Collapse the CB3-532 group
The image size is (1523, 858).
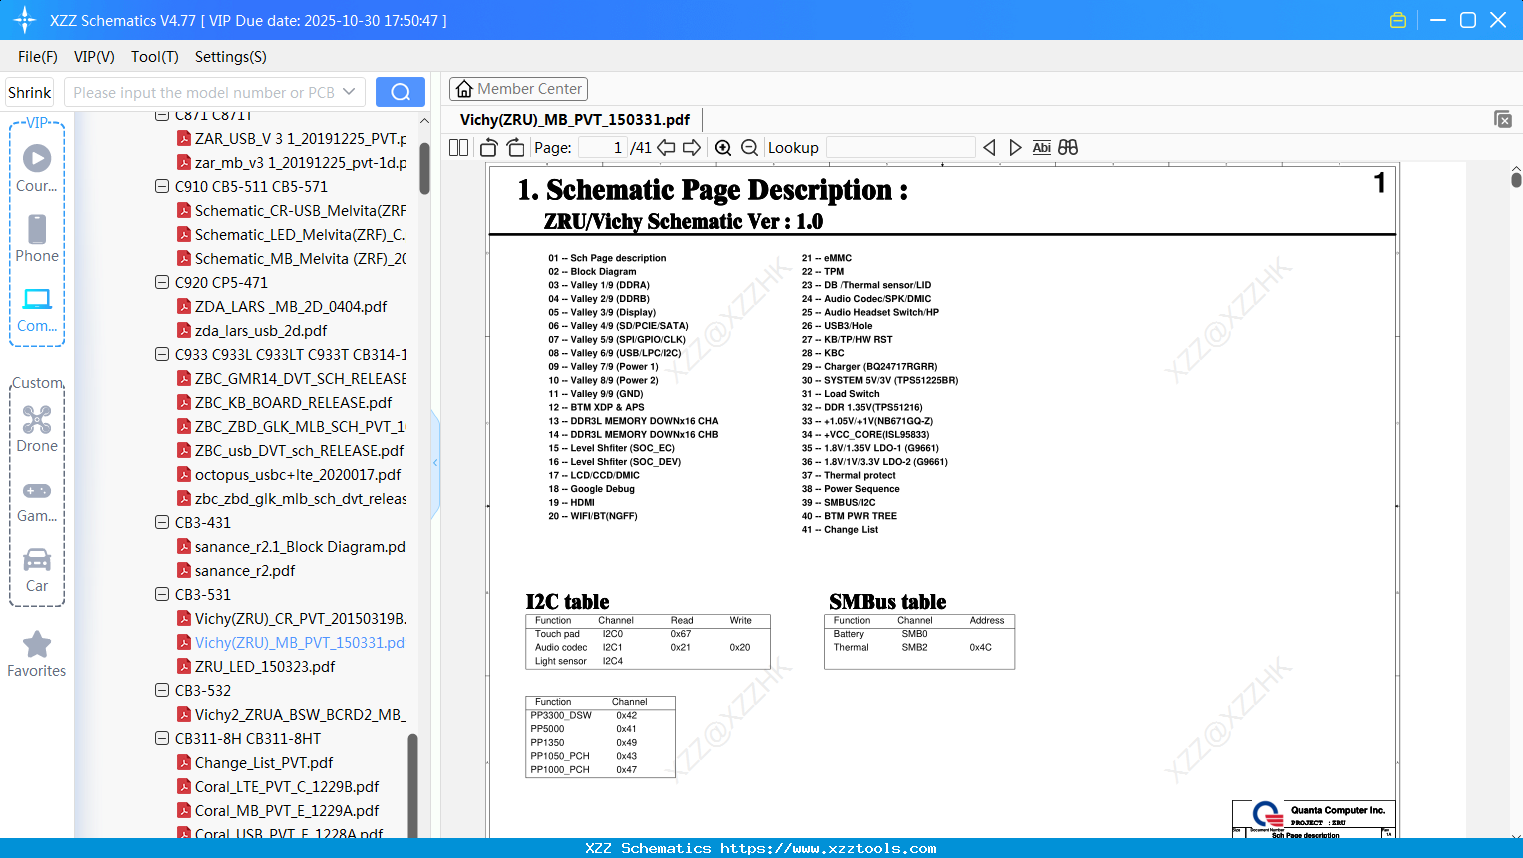[162, 690]
